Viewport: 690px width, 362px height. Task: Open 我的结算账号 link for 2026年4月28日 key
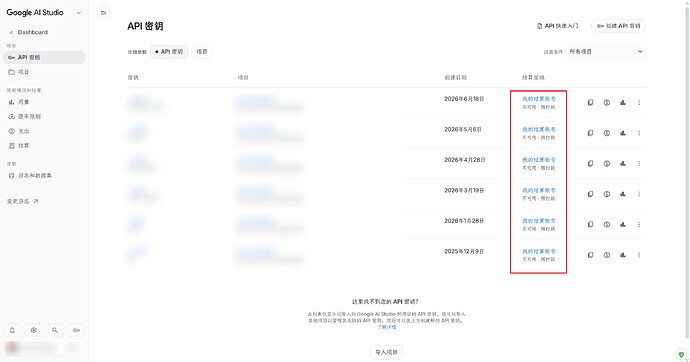tap(539, 160)
